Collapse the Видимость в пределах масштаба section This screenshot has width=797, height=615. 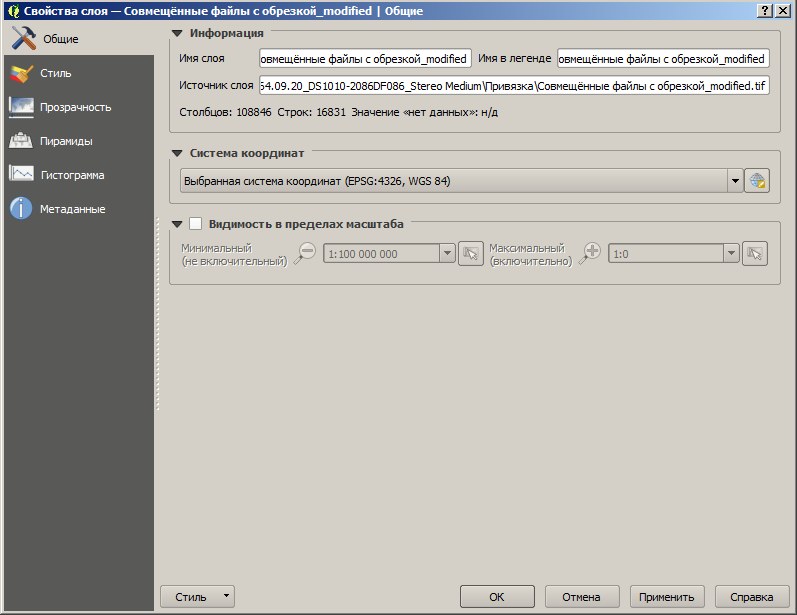click(x=177, y=224)
